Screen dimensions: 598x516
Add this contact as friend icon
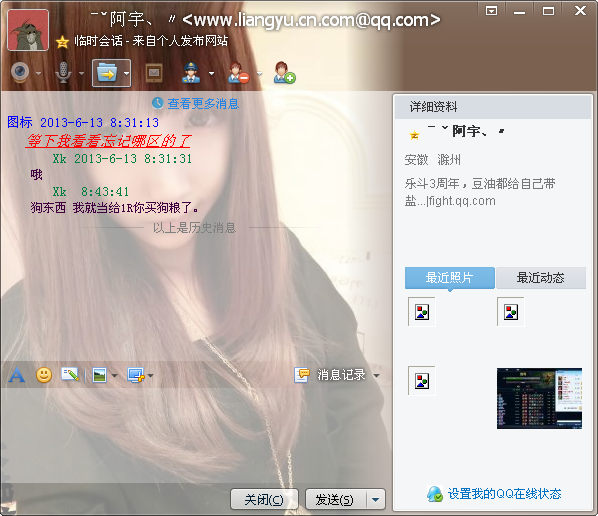[284, 72]
